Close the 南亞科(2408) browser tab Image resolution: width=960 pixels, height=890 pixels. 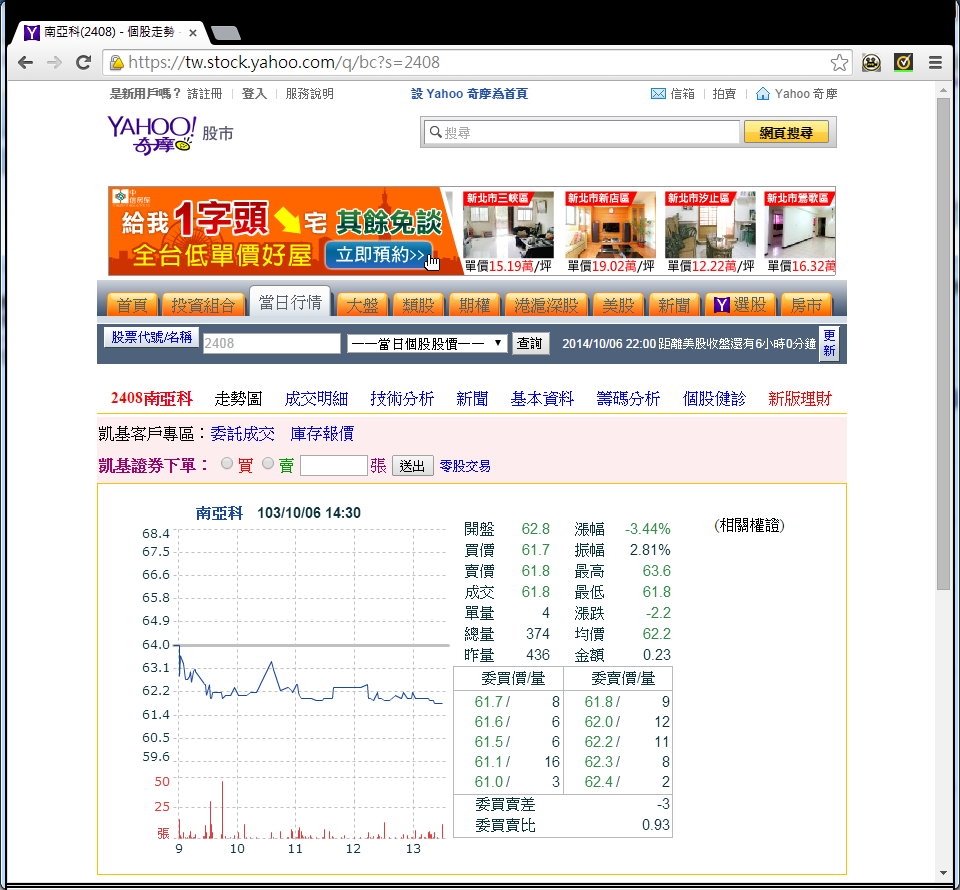tap(193, 32)
